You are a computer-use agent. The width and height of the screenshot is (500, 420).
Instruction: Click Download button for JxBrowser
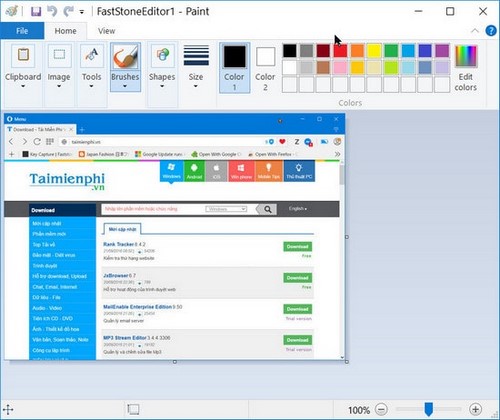[x=297, y=278]
